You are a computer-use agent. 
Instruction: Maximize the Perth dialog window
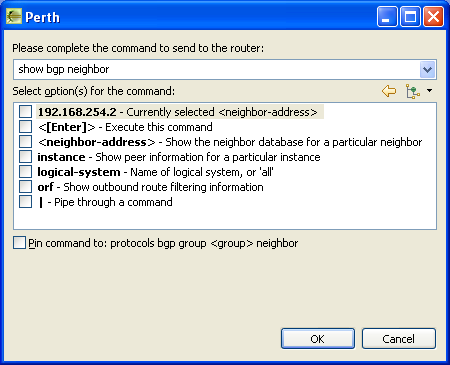click(410, 17)
